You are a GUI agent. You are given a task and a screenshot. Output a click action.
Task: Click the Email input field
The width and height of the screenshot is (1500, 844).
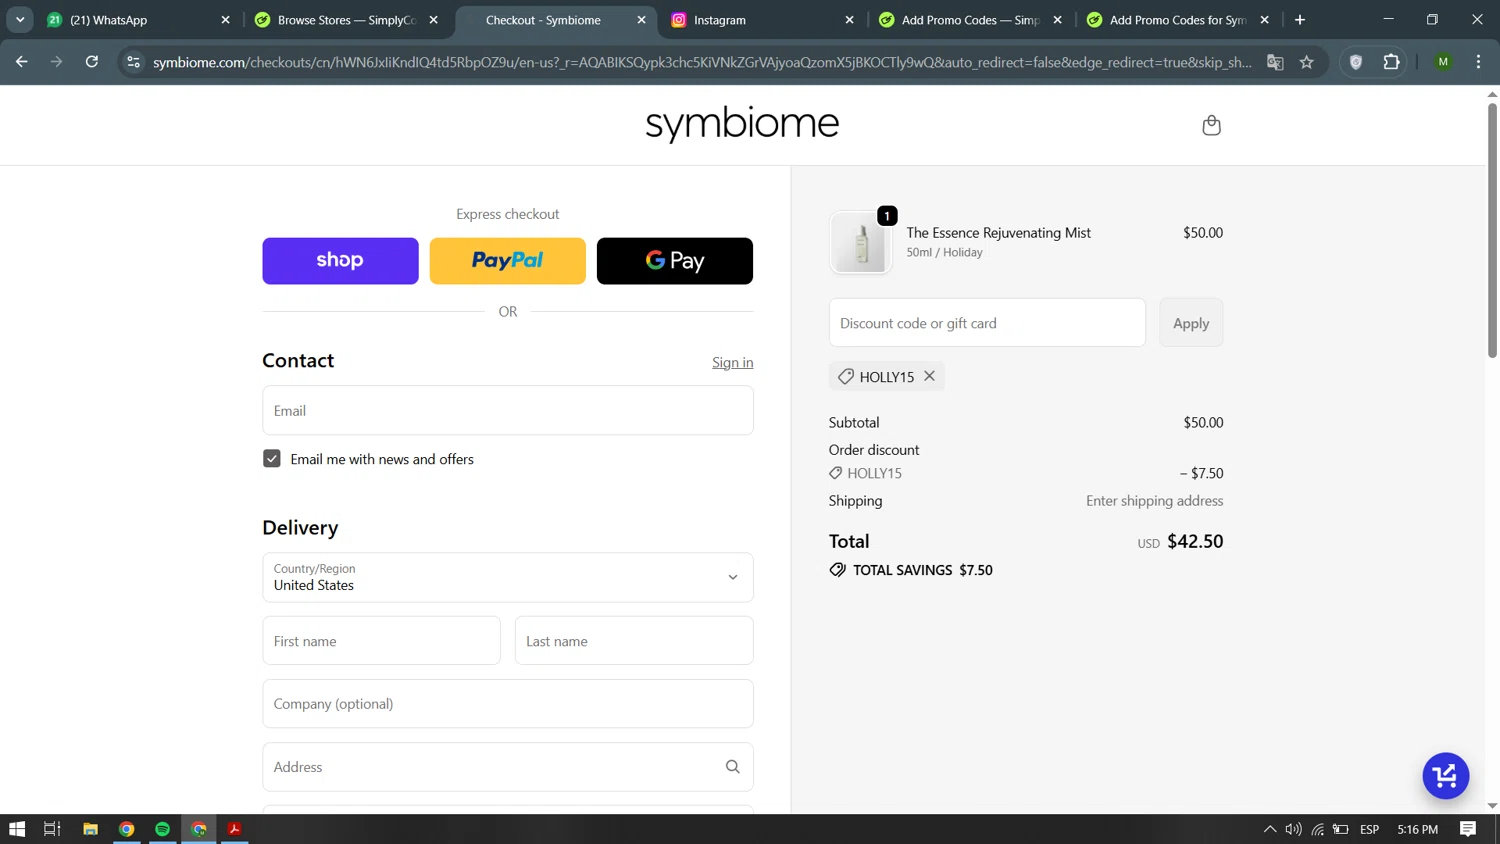508,410
